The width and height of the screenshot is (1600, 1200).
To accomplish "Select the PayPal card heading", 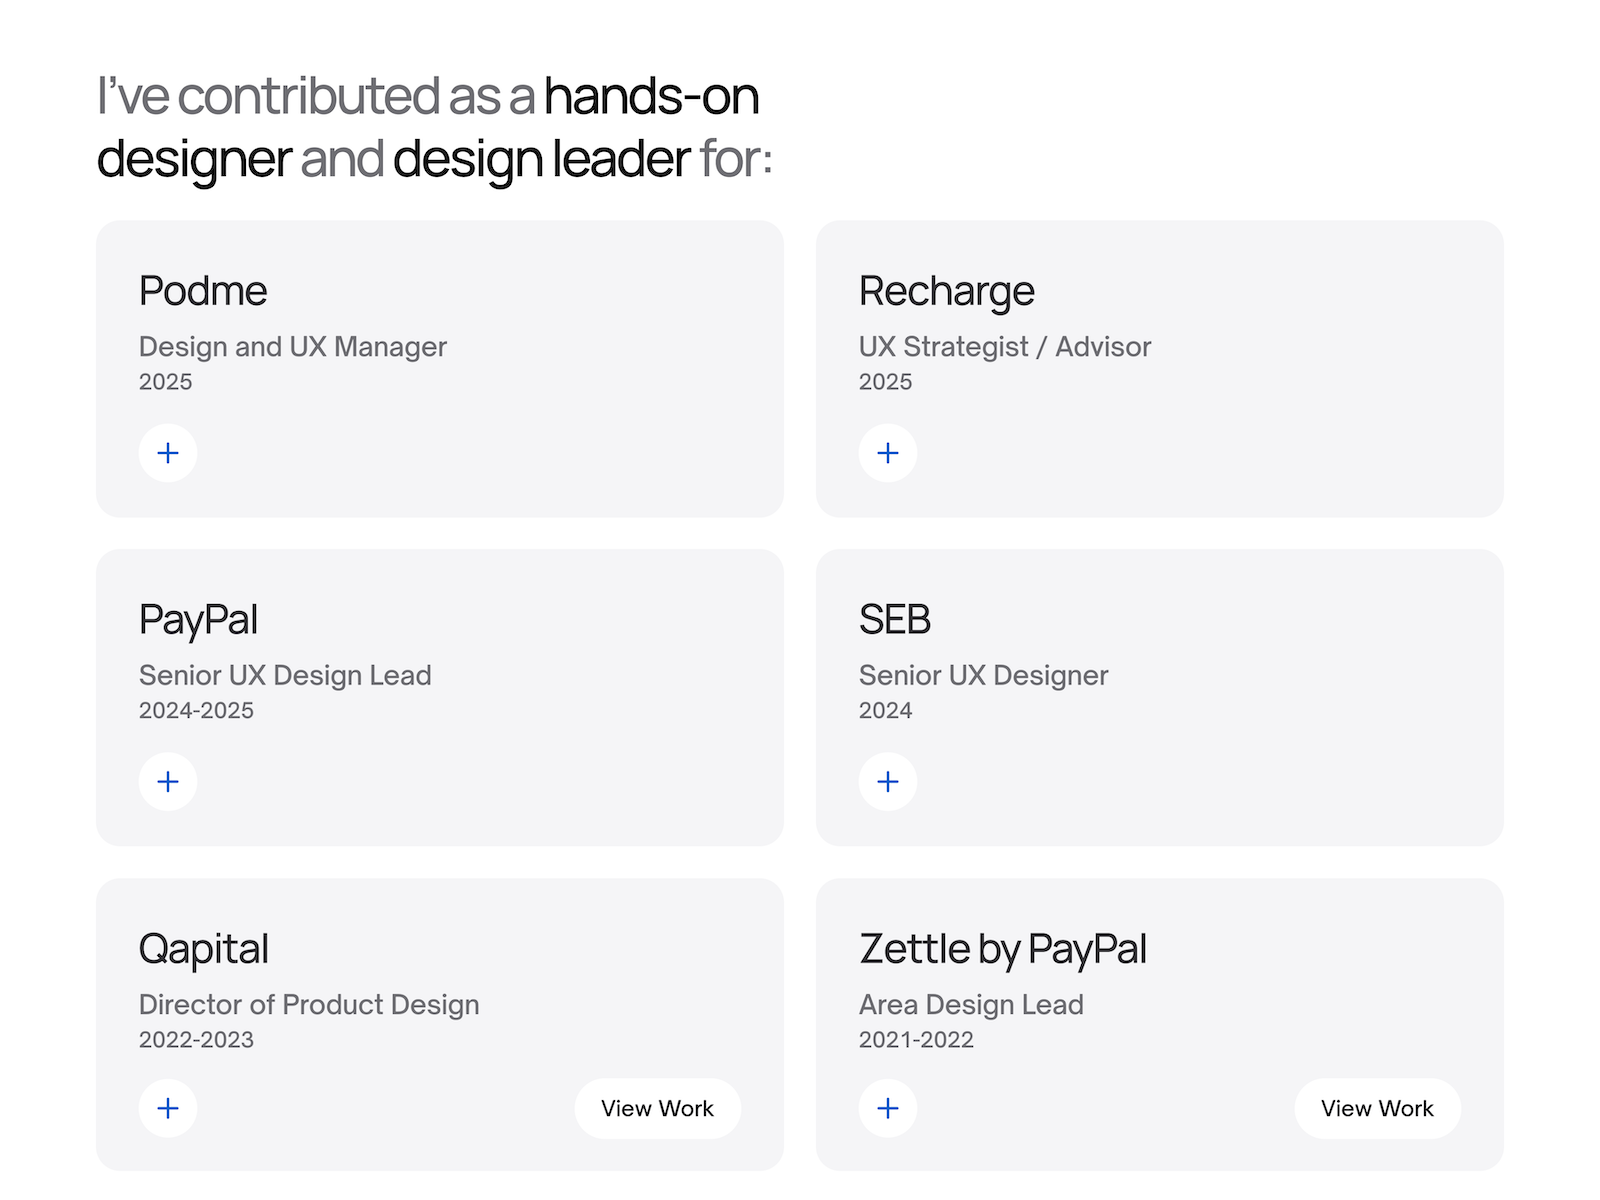I will tap(198, 620).
